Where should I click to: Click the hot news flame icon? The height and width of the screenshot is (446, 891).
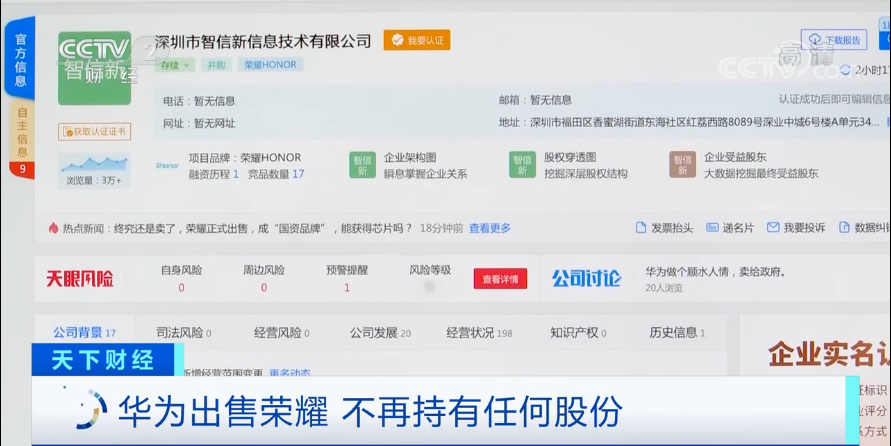point(53,228)
